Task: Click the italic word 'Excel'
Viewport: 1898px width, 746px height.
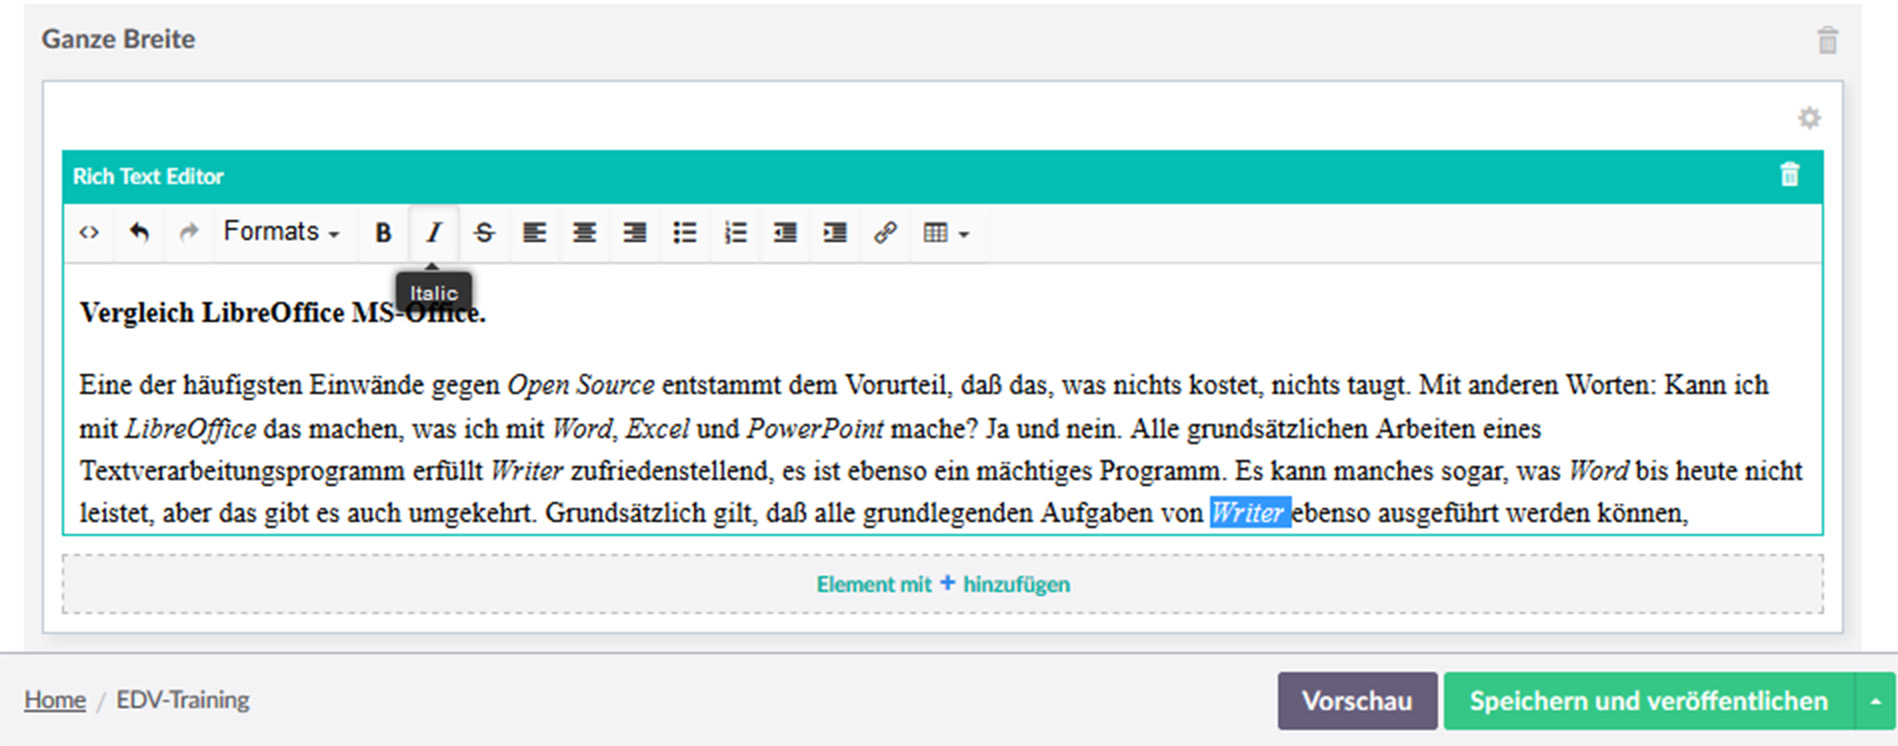Action: 658,429
